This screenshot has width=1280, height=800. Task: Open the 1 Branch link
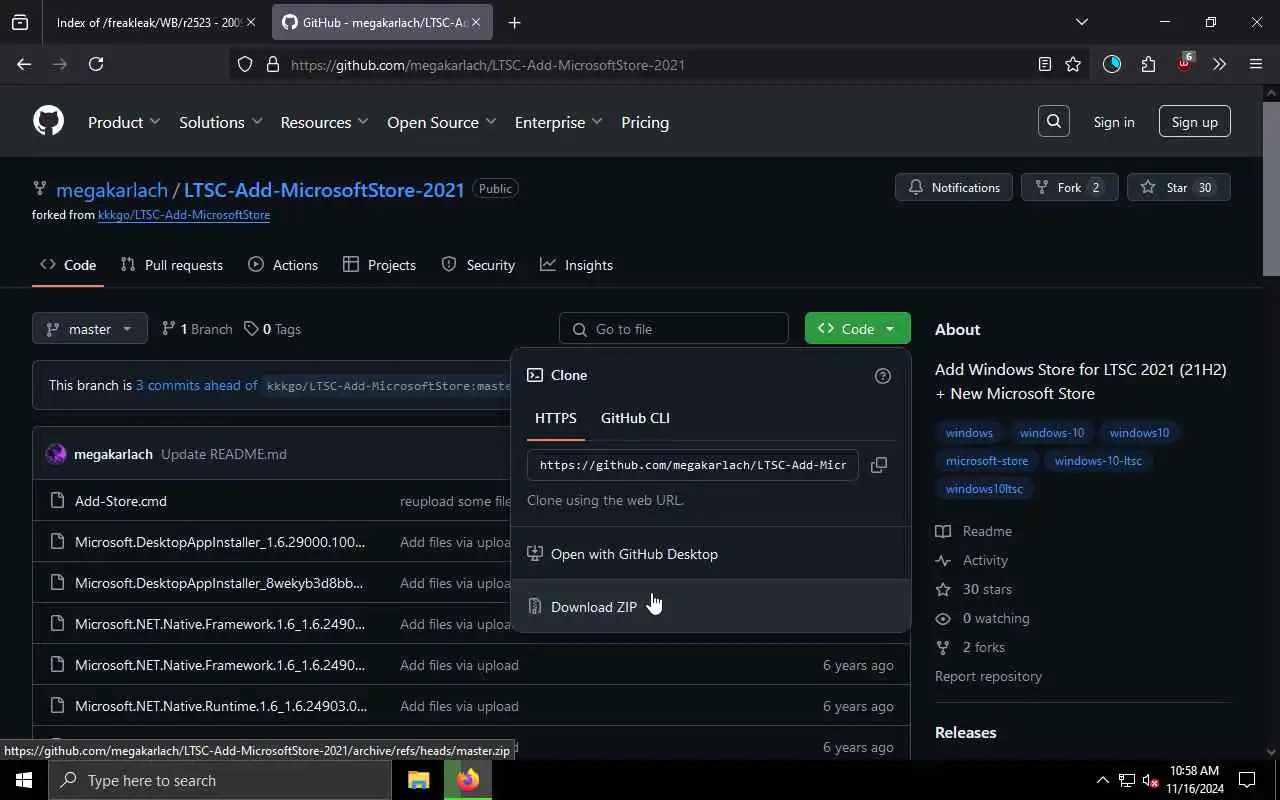pos(197,329)
